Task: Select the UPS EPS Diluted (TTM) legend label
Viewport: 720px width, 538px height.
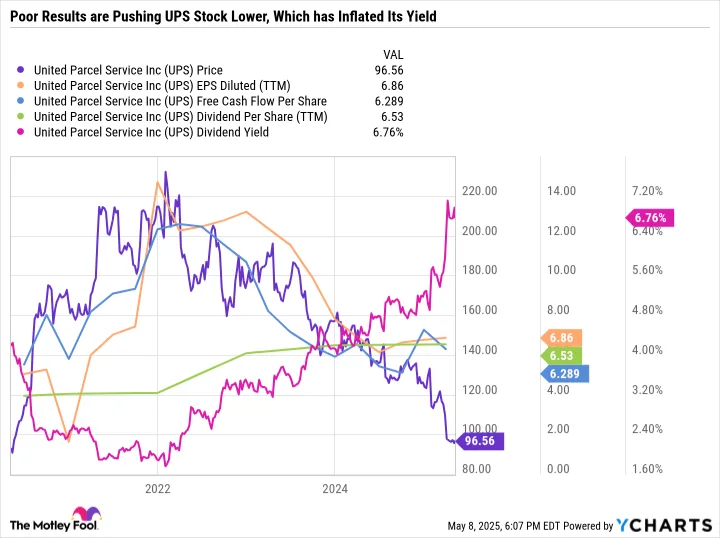Action: click(162, 86)
